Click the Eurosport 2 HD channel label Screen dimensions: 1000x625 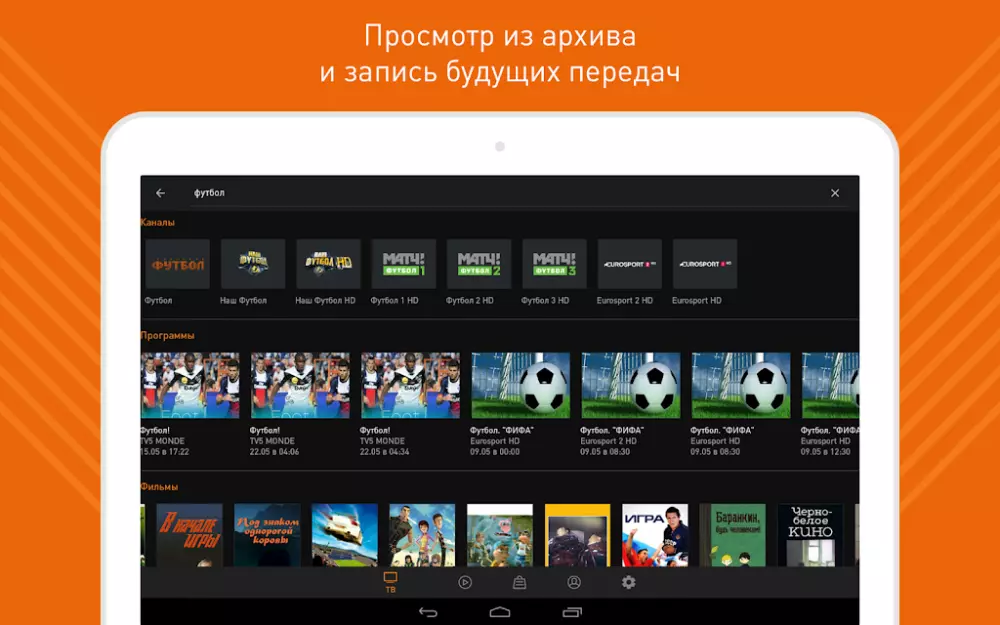(625, 300)
